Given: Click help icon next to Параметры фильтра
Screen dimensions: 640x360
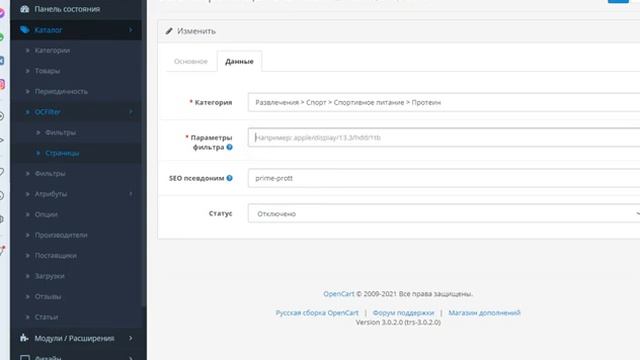Looking at the screenshot, I should 229,147.
